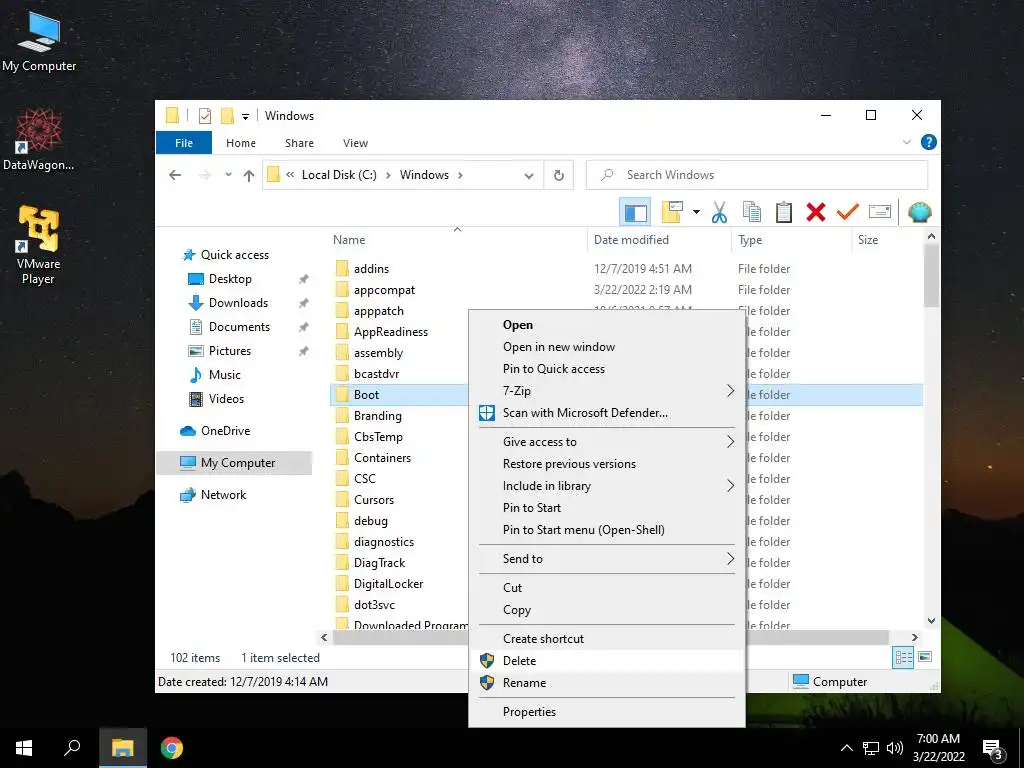Expand the Give access to submenu

606,442
